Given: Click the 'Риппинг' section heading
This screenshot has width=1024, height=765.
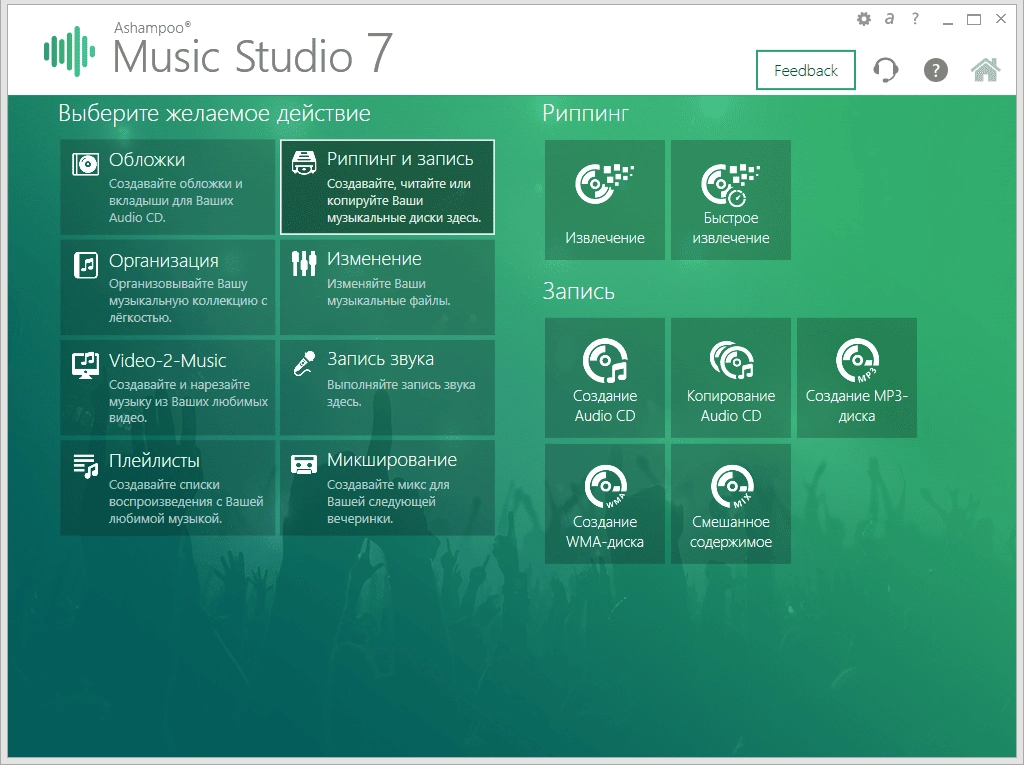Looking at the screenshot, I should click(x=586, y=114).
